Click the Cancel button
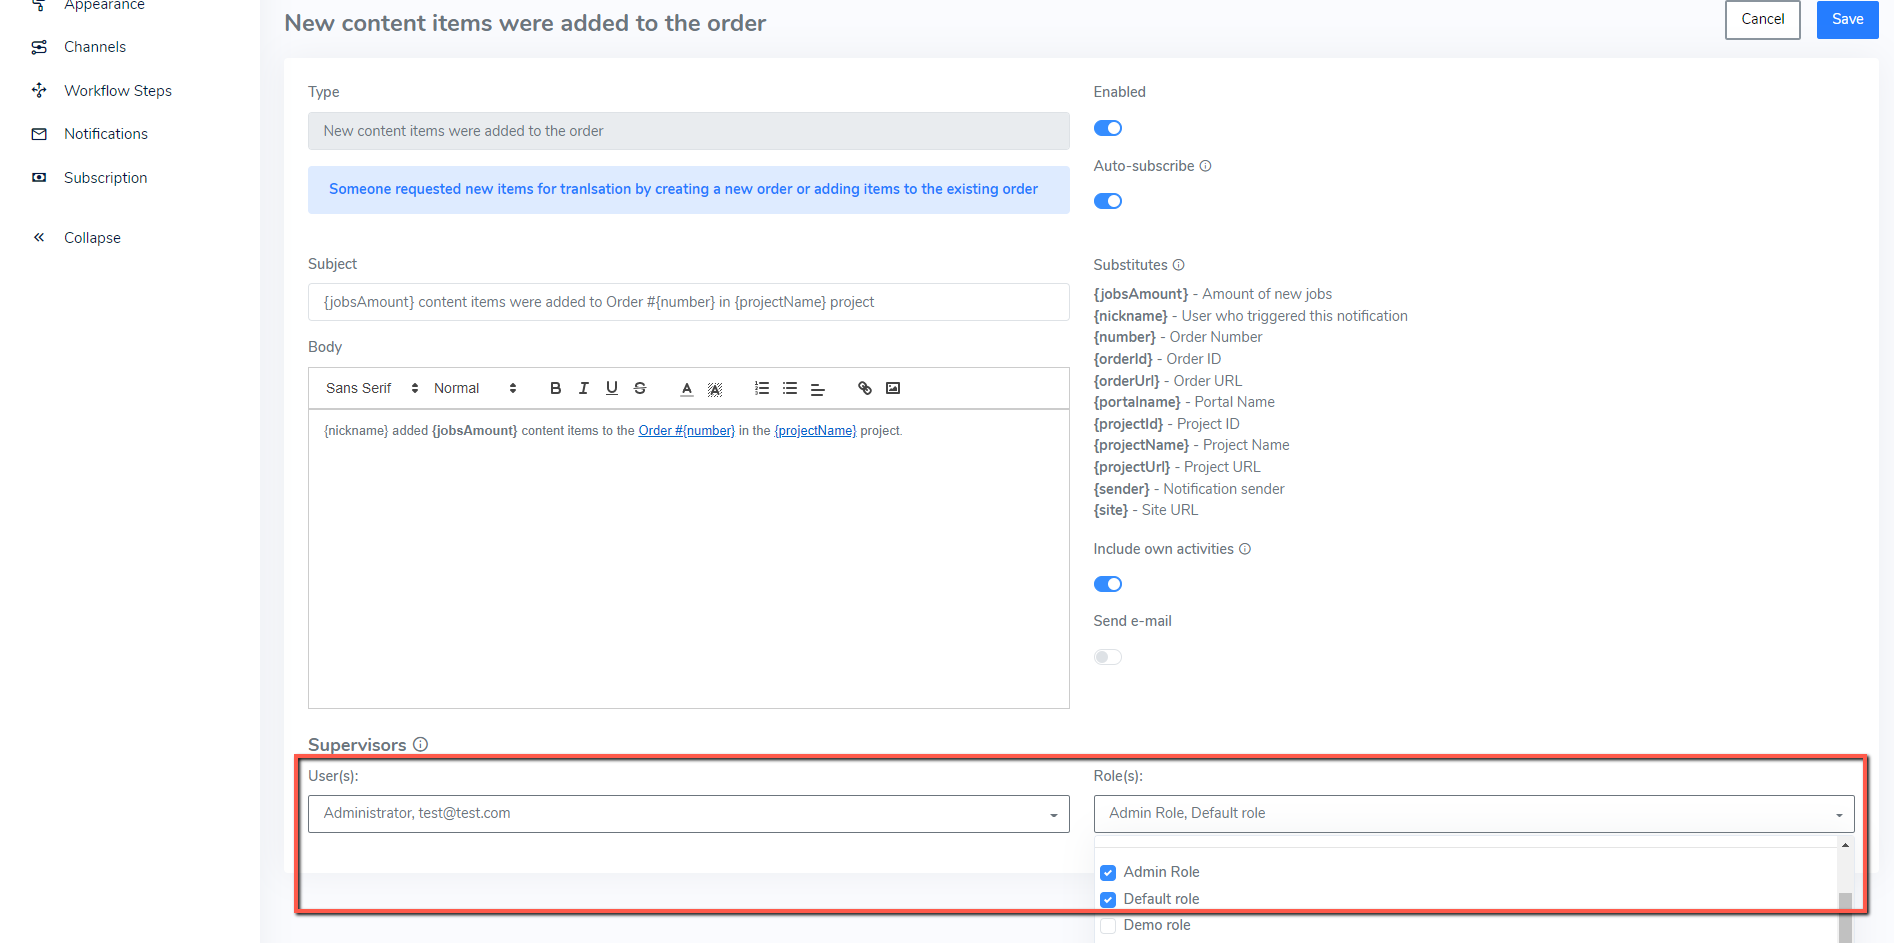Image resolution: width=1894 pixels, height=943 pixels. [1763, 19]
